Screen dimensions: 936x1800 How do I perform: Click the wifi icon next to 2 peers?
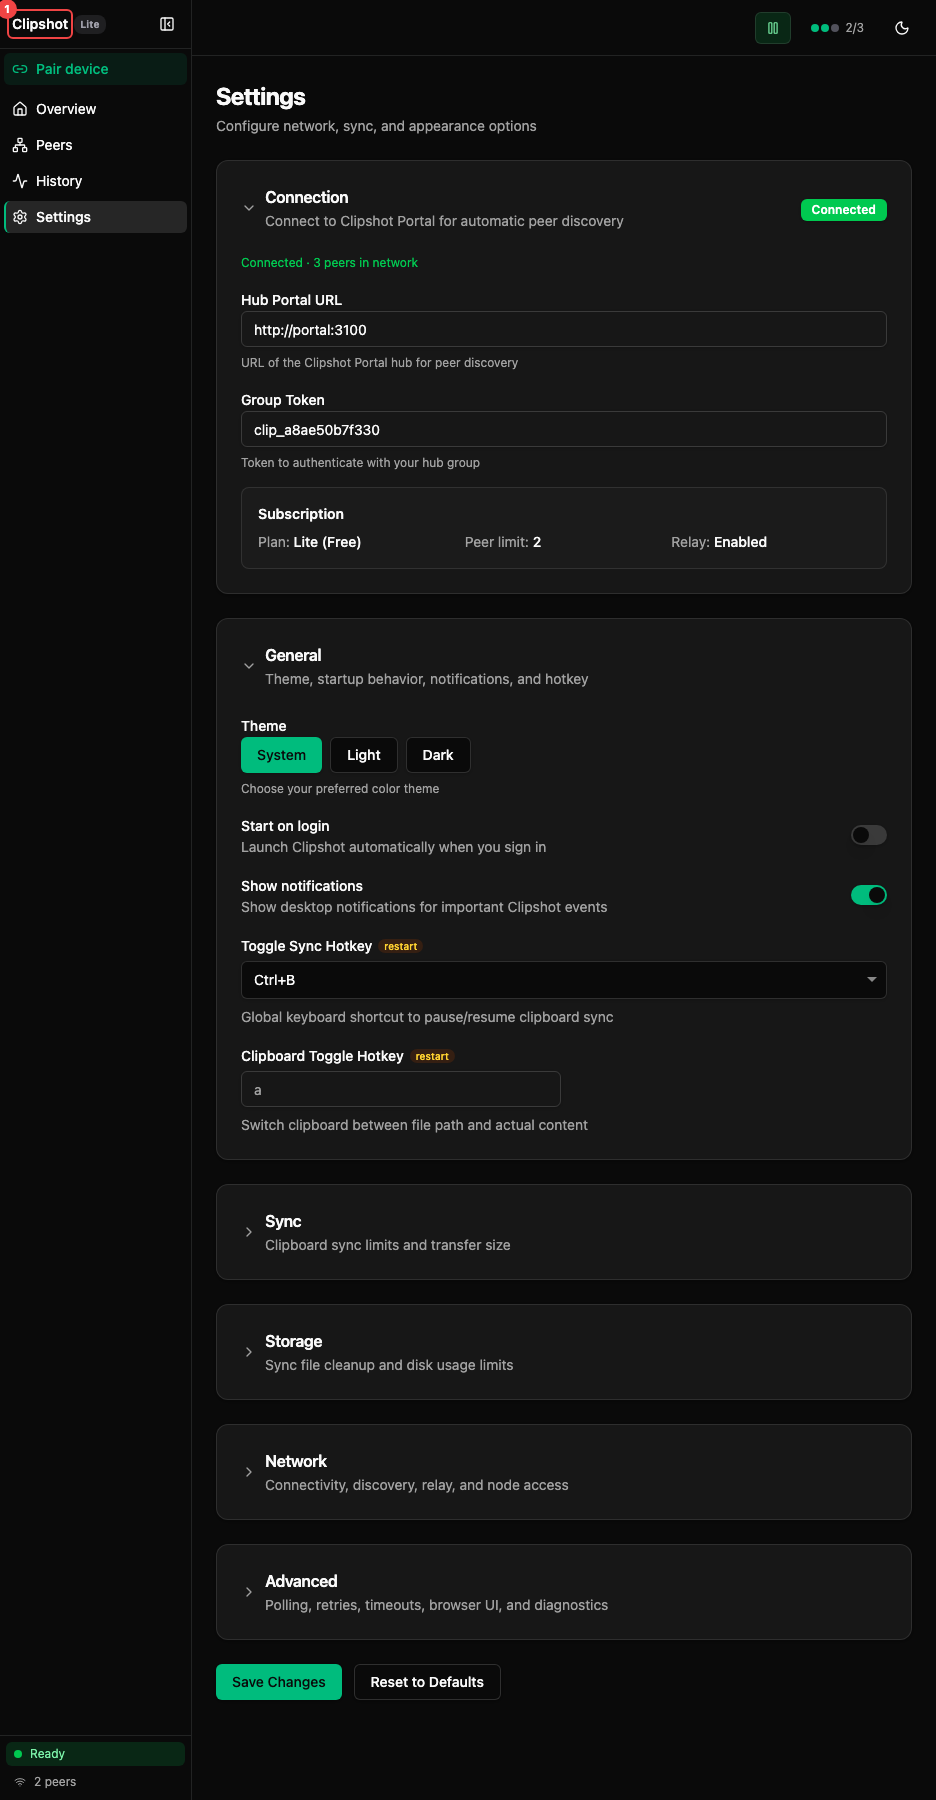point(20,1781)
